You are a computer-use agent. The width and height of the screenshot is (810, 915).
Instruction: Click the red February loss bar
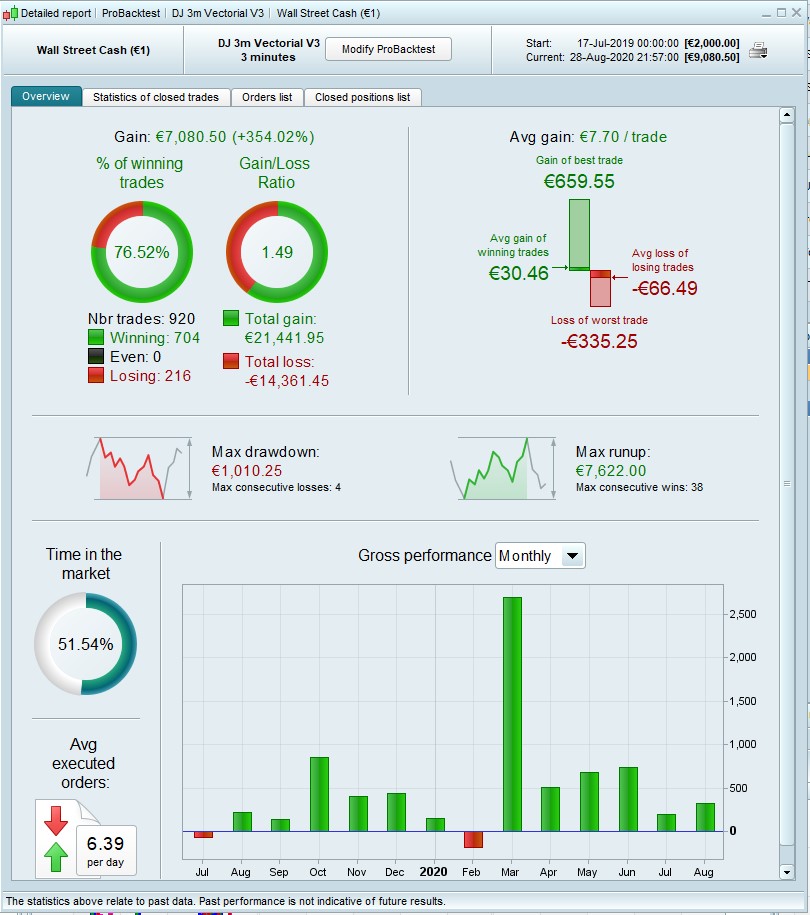click(473, 839)
